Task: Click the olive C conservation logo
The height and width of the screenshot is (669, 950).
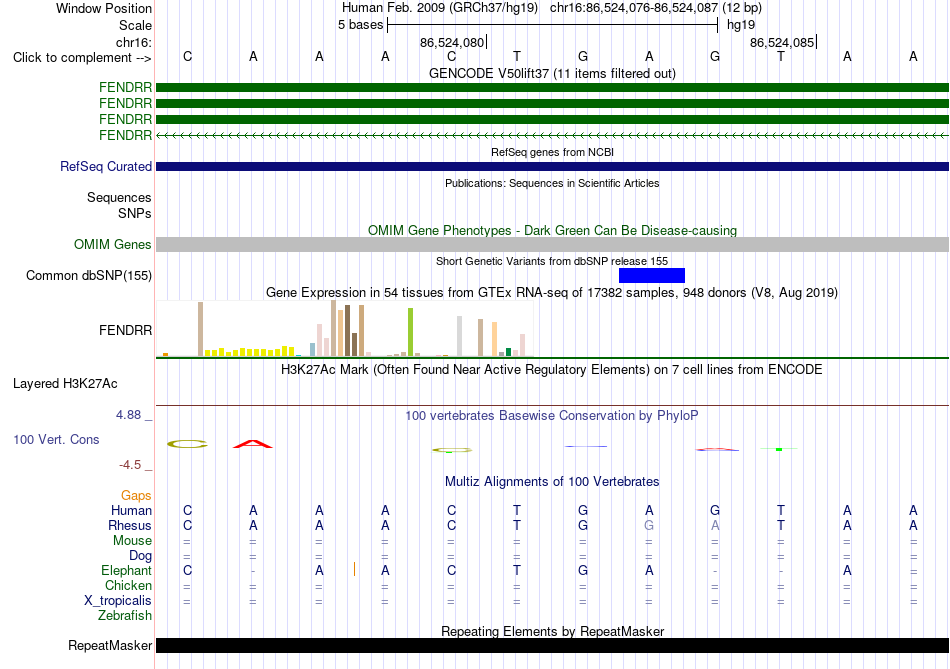Action: [x=187, y=444]
